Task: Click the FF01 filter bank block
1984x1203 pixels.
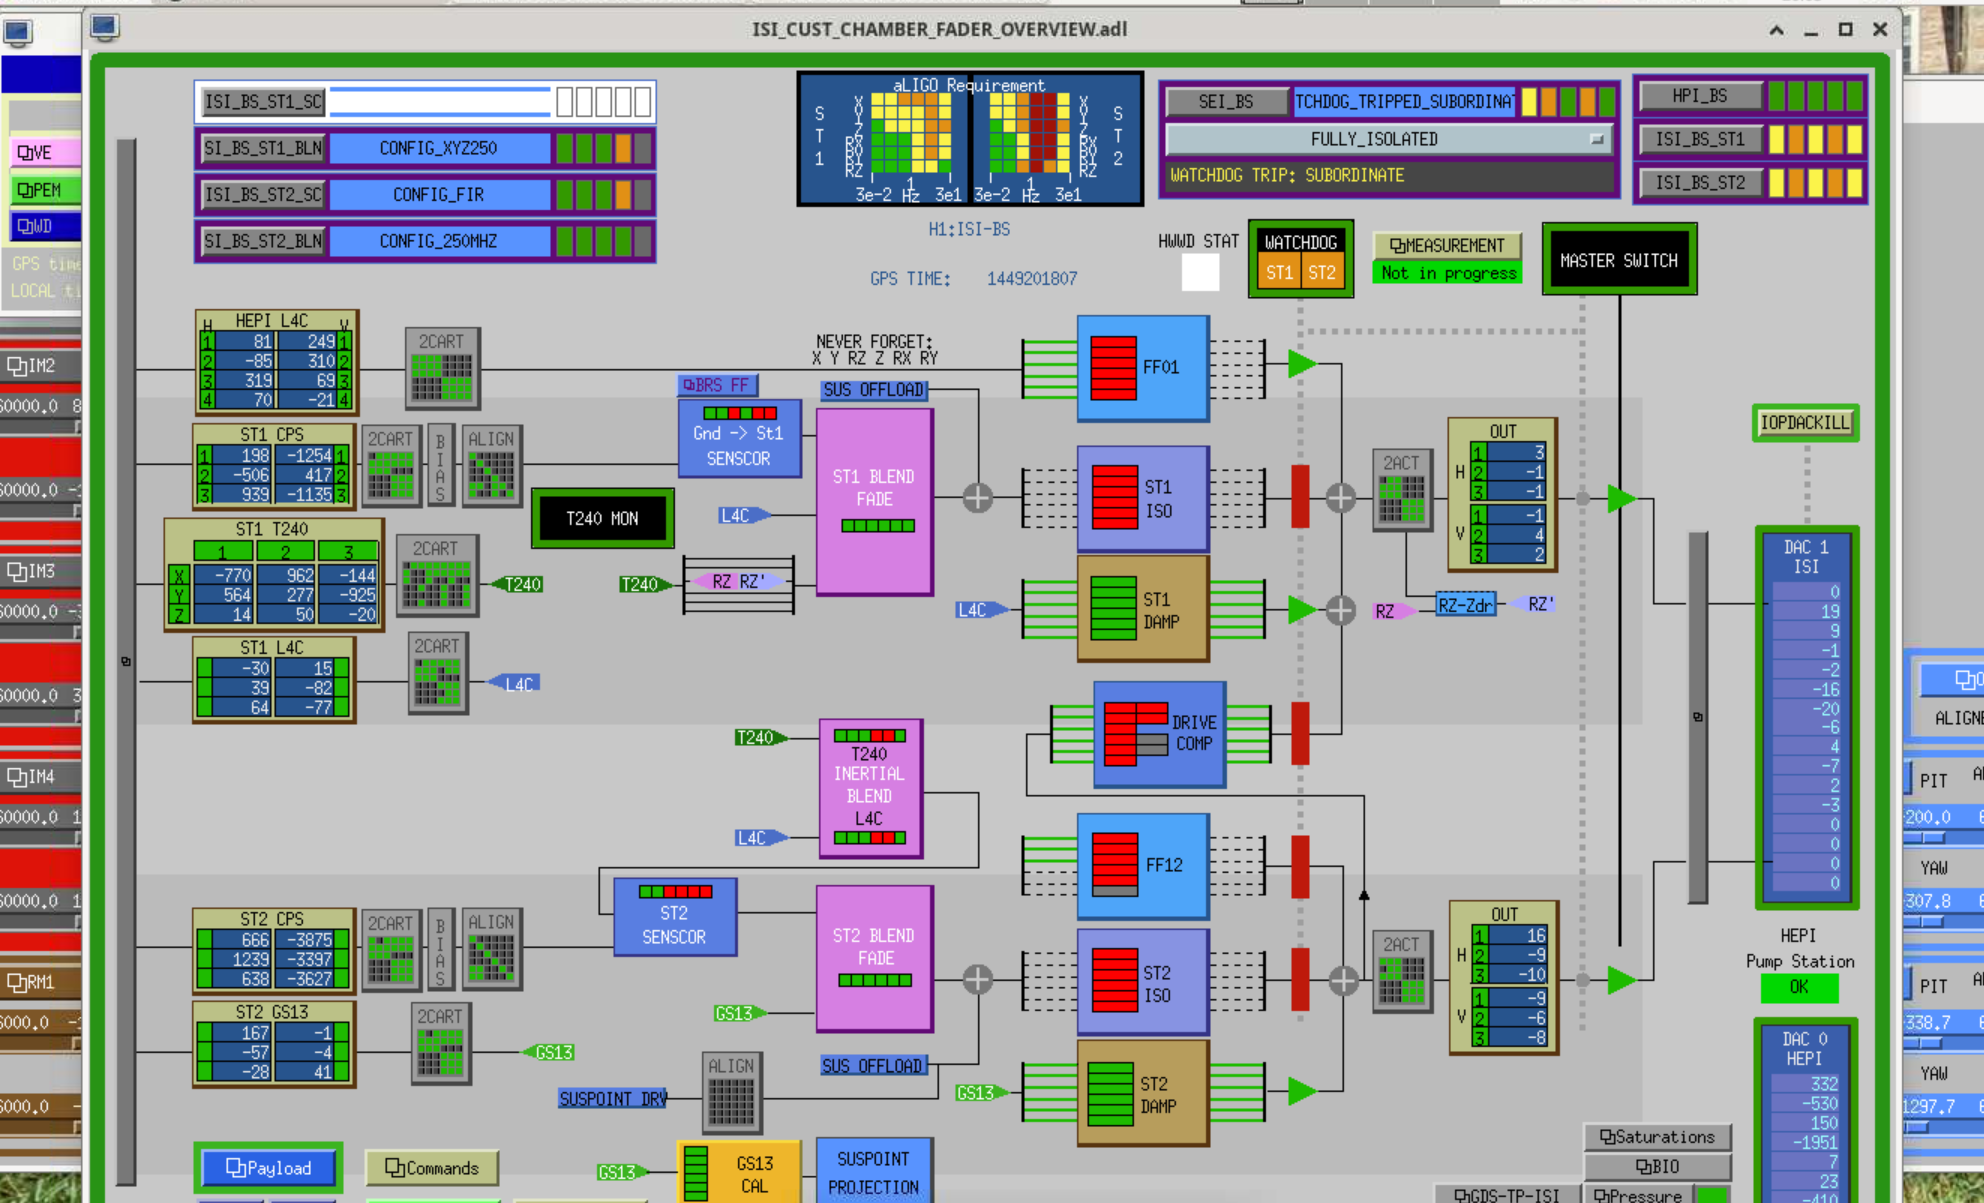Action: [x=1142, y=367]
